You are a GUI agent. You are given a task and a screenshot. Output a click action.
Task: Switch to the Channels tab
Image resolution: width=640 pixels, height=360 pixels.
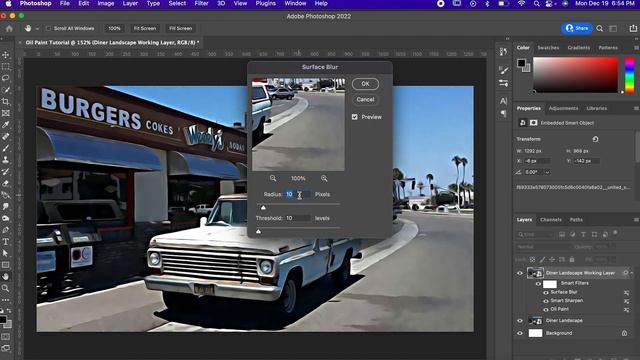551,220
